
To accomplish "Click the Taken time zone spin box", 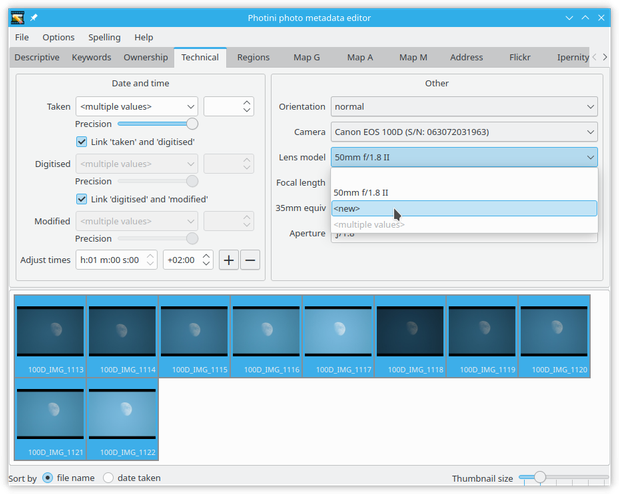I will (229, 107).
